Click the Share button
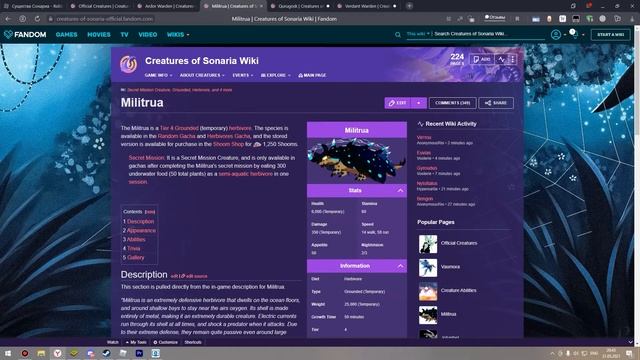 coord(496,103)
